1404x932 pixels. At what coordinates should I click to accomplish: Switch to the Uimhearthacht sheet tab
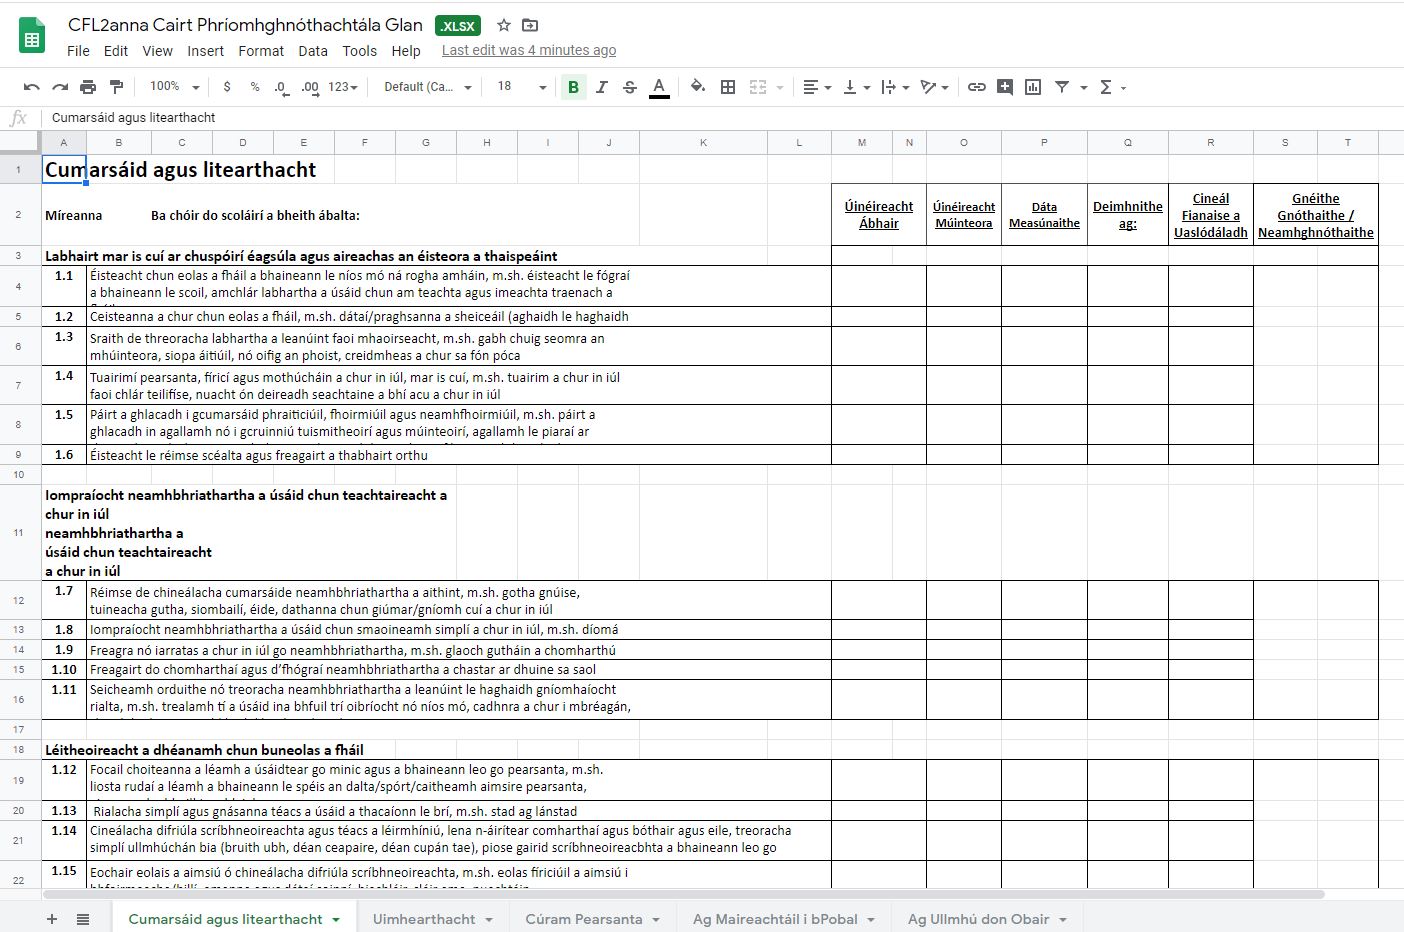tap(432, 919)
